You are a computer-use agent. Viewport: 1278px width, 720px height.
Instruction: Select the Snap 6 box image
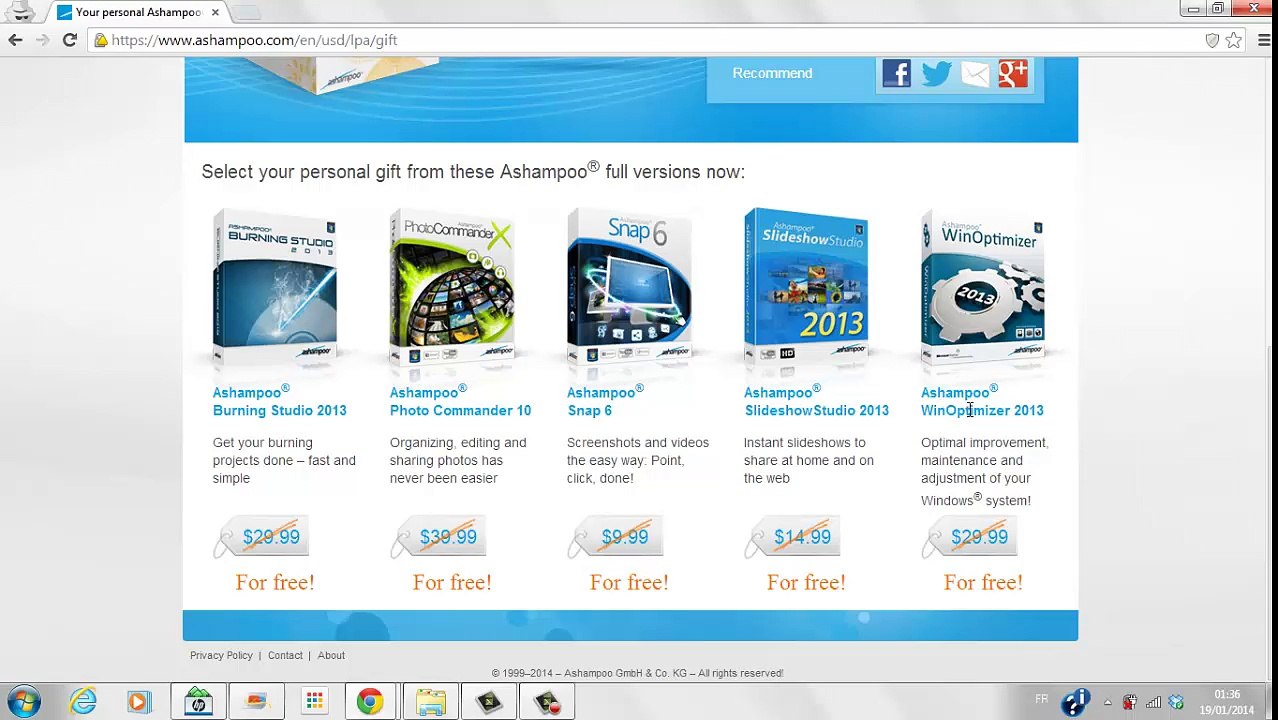coord(629,285)
